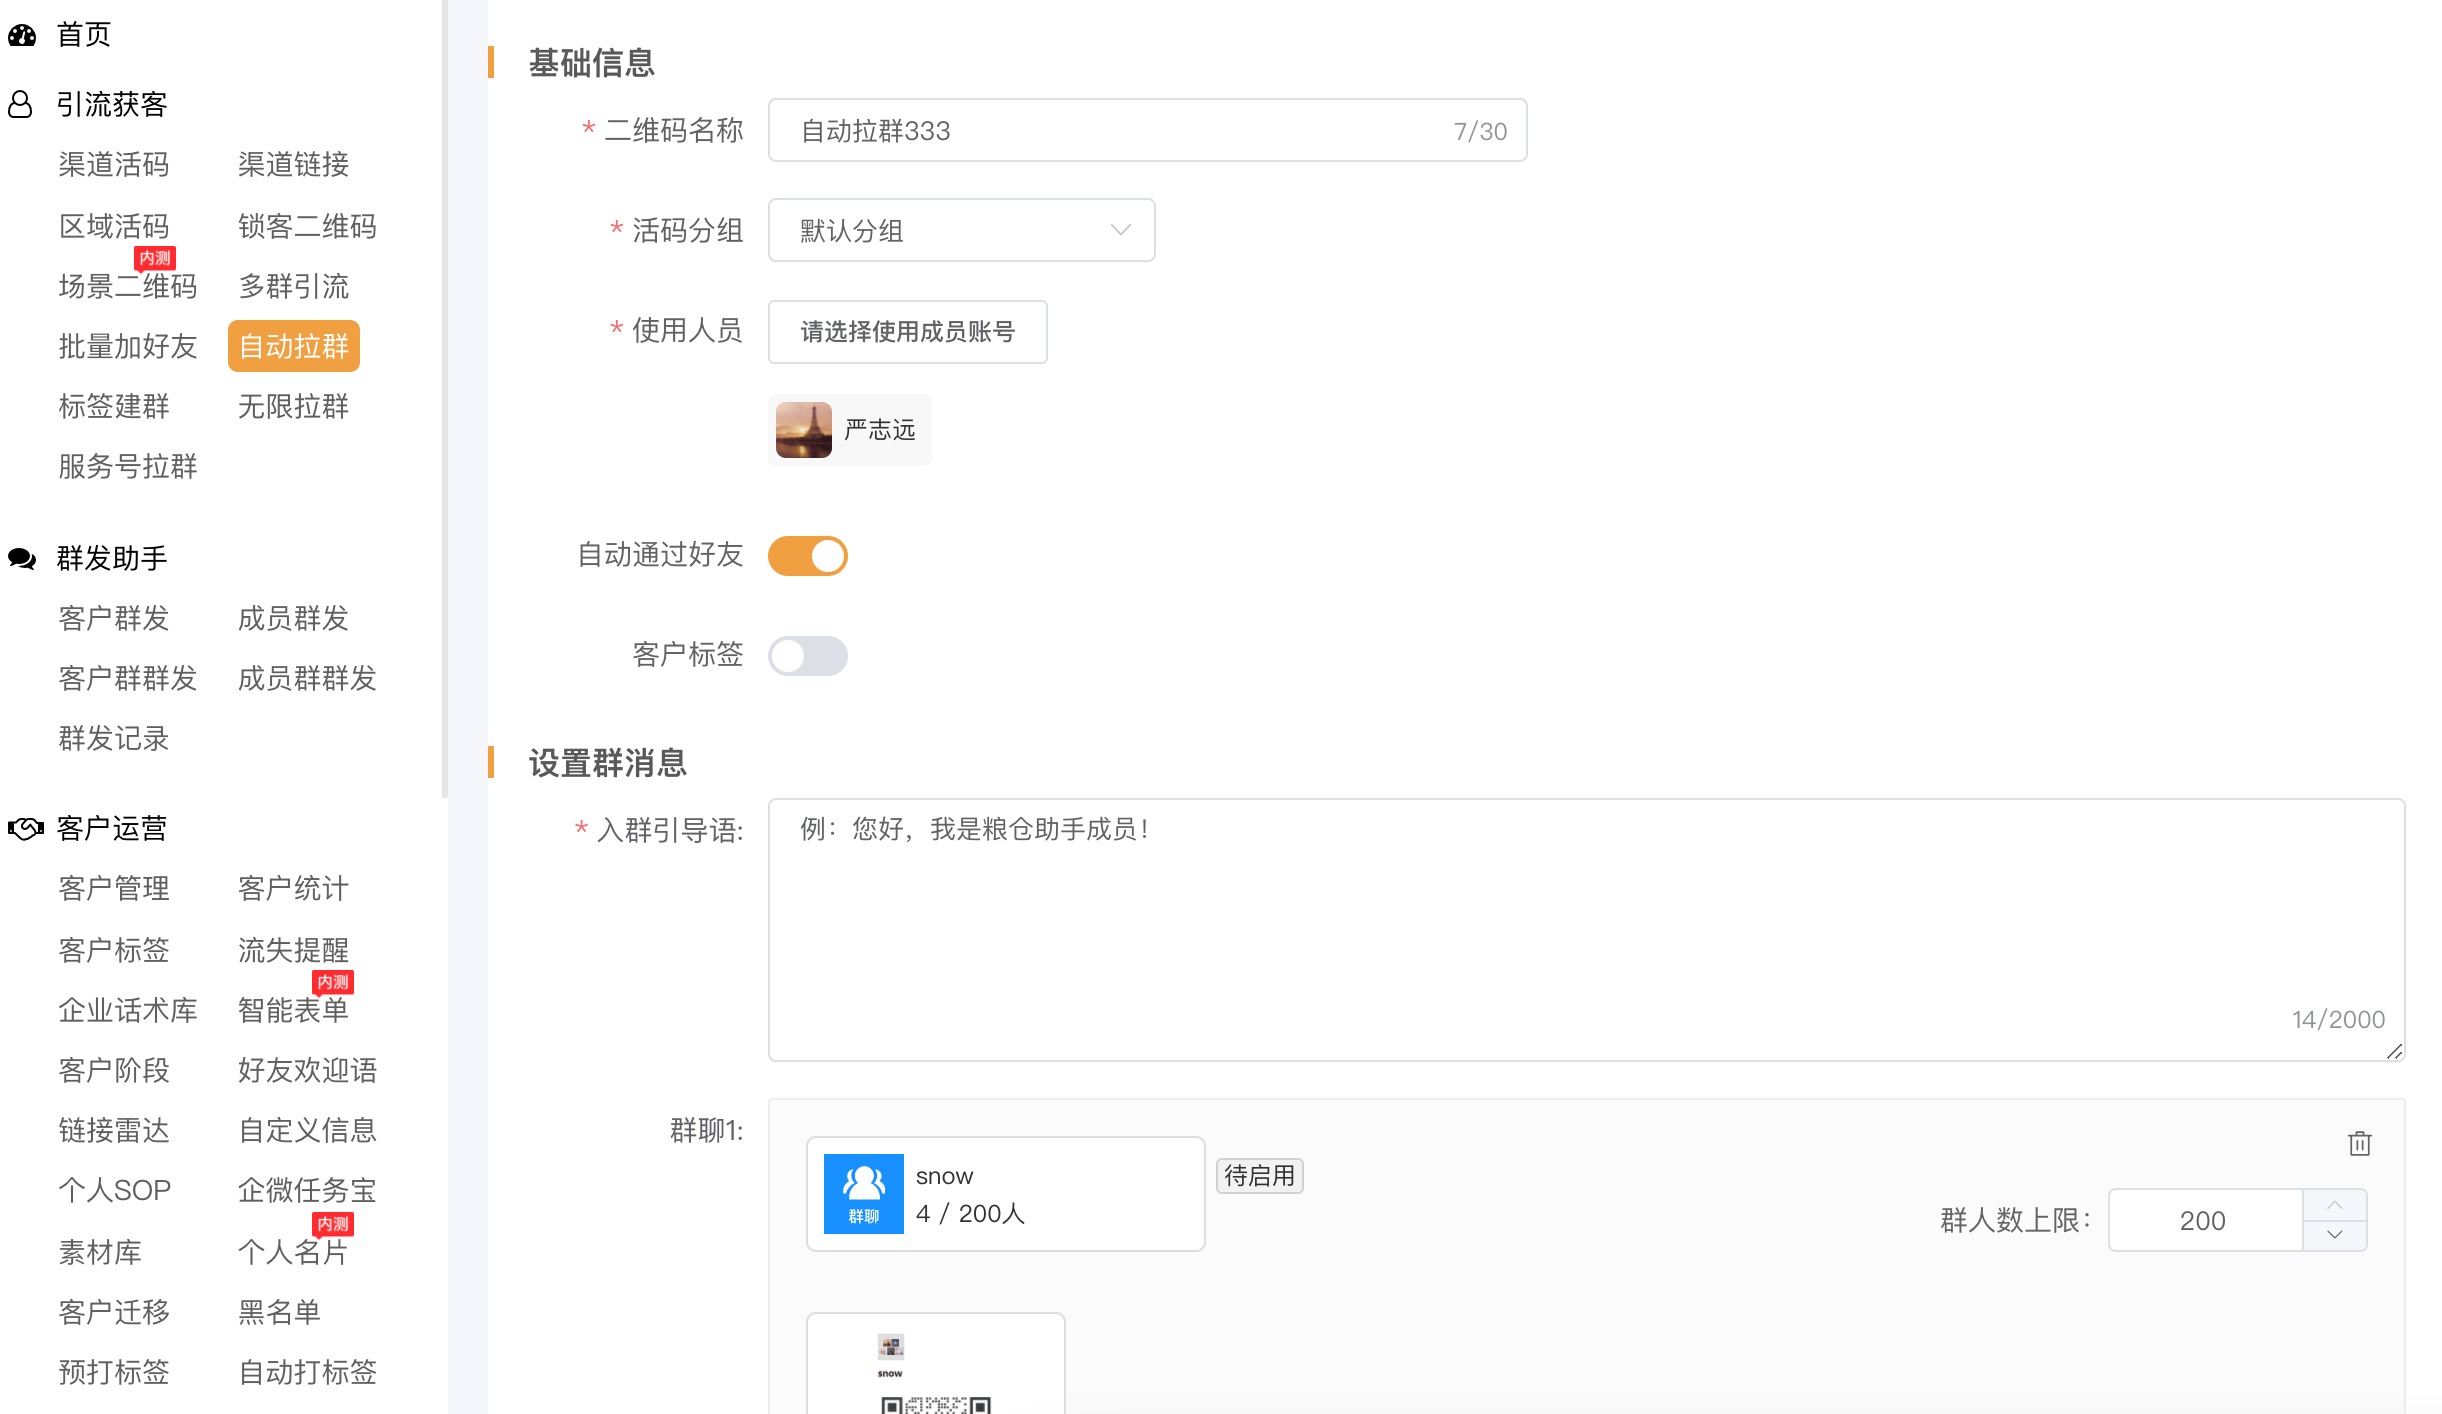Click the 群发助手 chat bubble icon

click(21, 557)
